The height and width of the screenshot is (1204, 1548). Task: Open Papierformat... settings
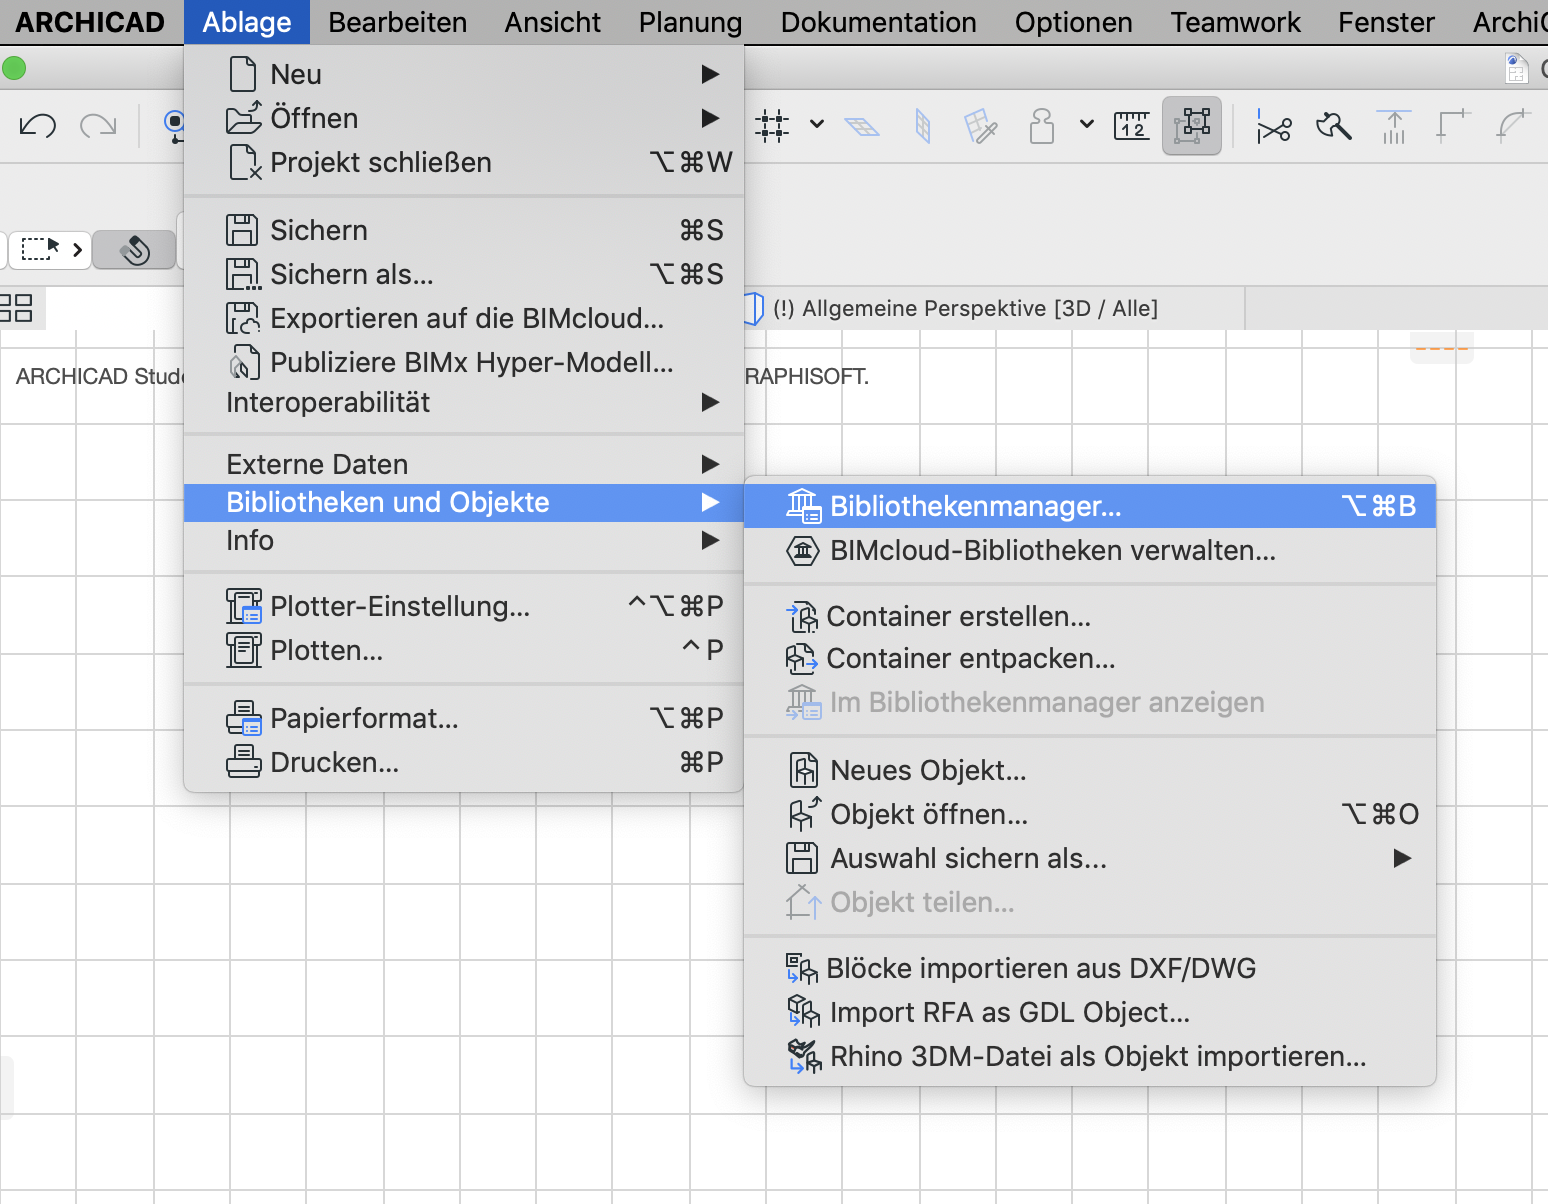tap(464, 718)
